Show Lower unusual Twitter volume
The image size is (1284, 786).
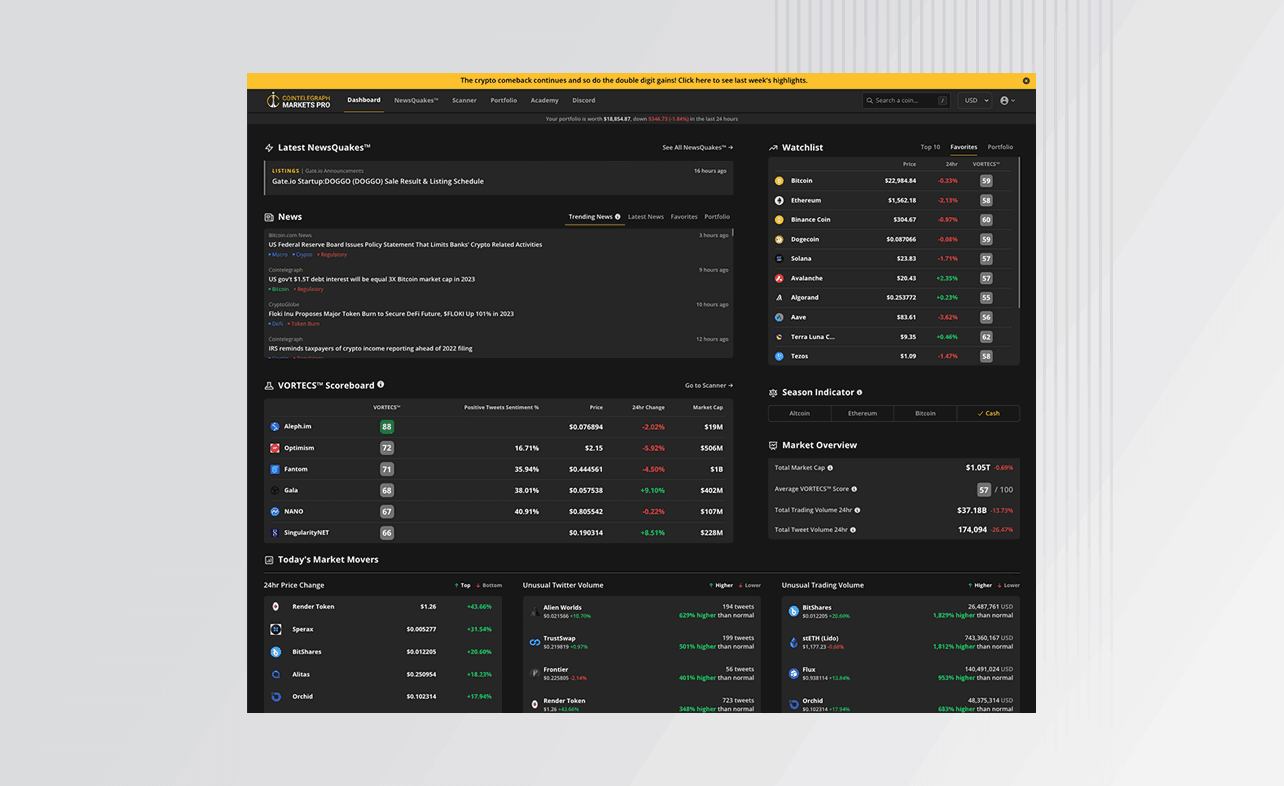[x=750, y=586]
